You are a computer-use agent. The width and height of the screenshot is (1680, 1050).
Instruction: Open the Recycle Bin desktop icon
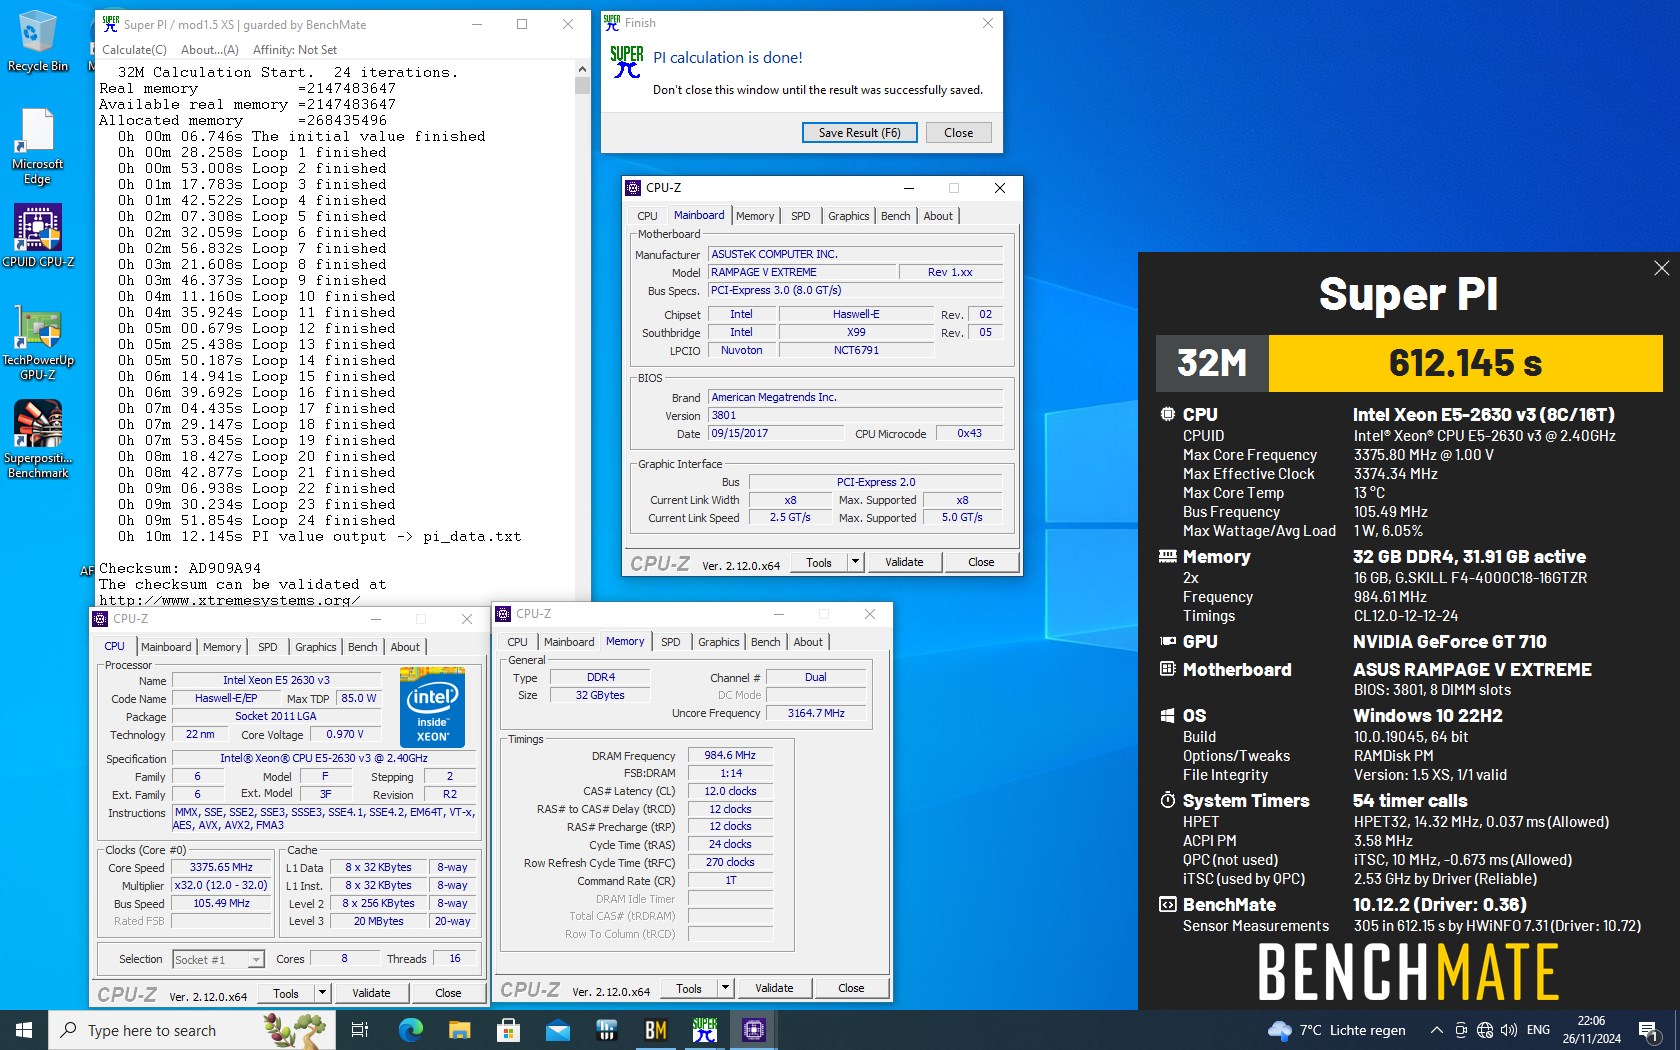click(37, 42)
